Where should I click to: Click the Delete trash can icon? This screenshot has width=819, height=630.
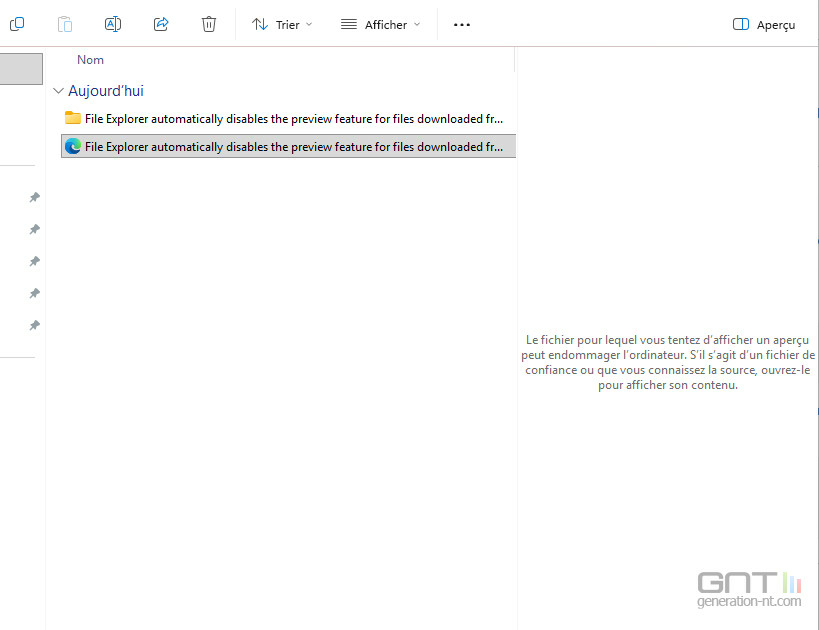(209, 24)
